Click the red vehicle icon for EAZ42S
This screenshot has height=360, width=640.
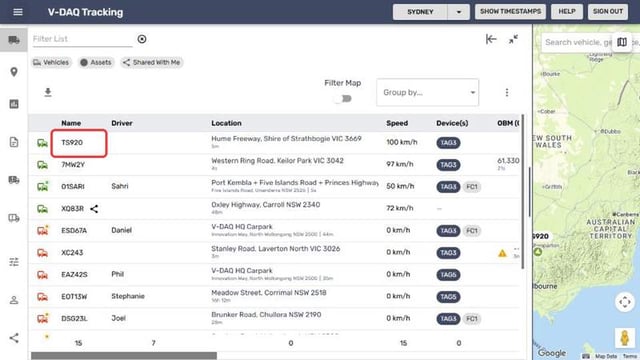click(42, 275)
